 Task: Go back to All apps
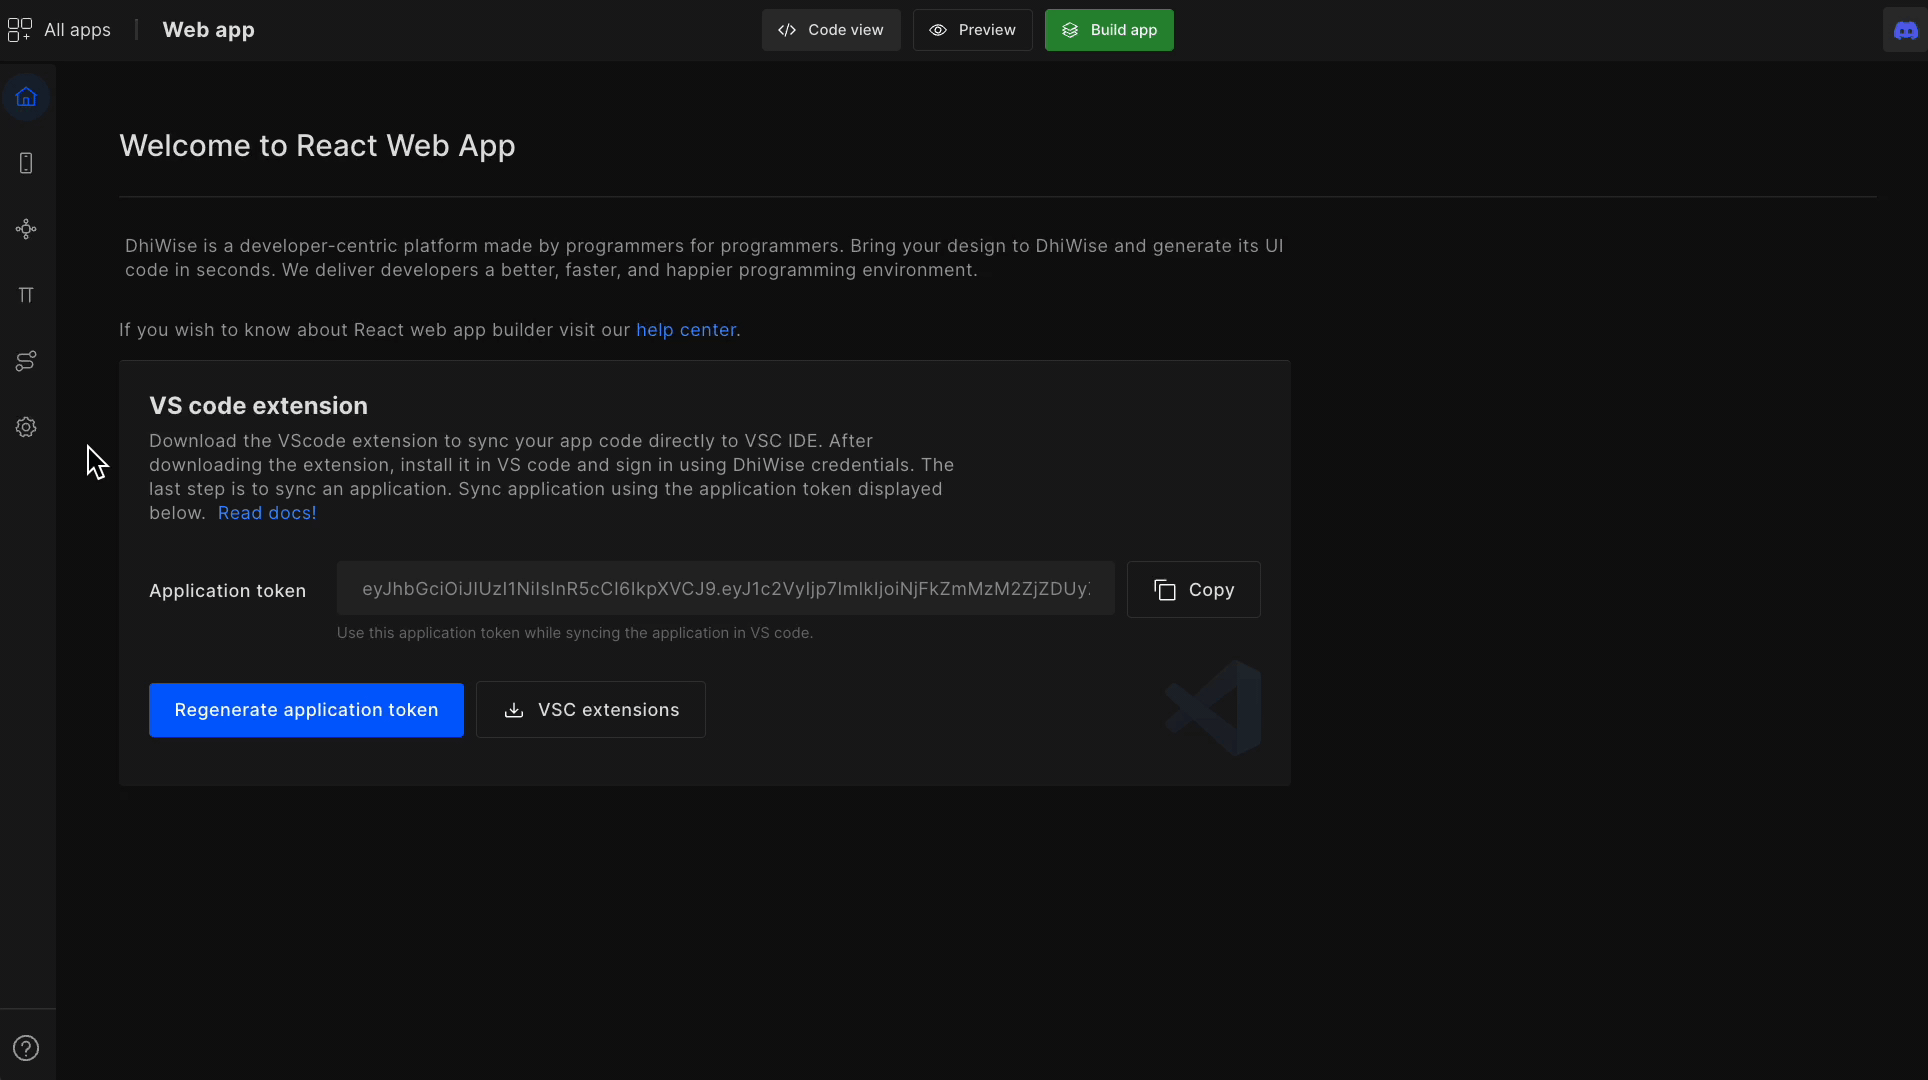60,30
